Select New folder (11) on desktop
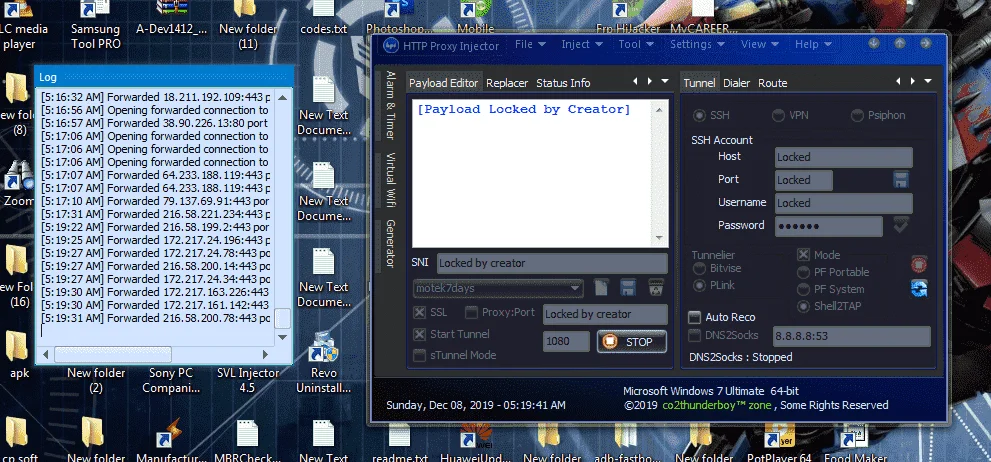 [x=248, y=25]
